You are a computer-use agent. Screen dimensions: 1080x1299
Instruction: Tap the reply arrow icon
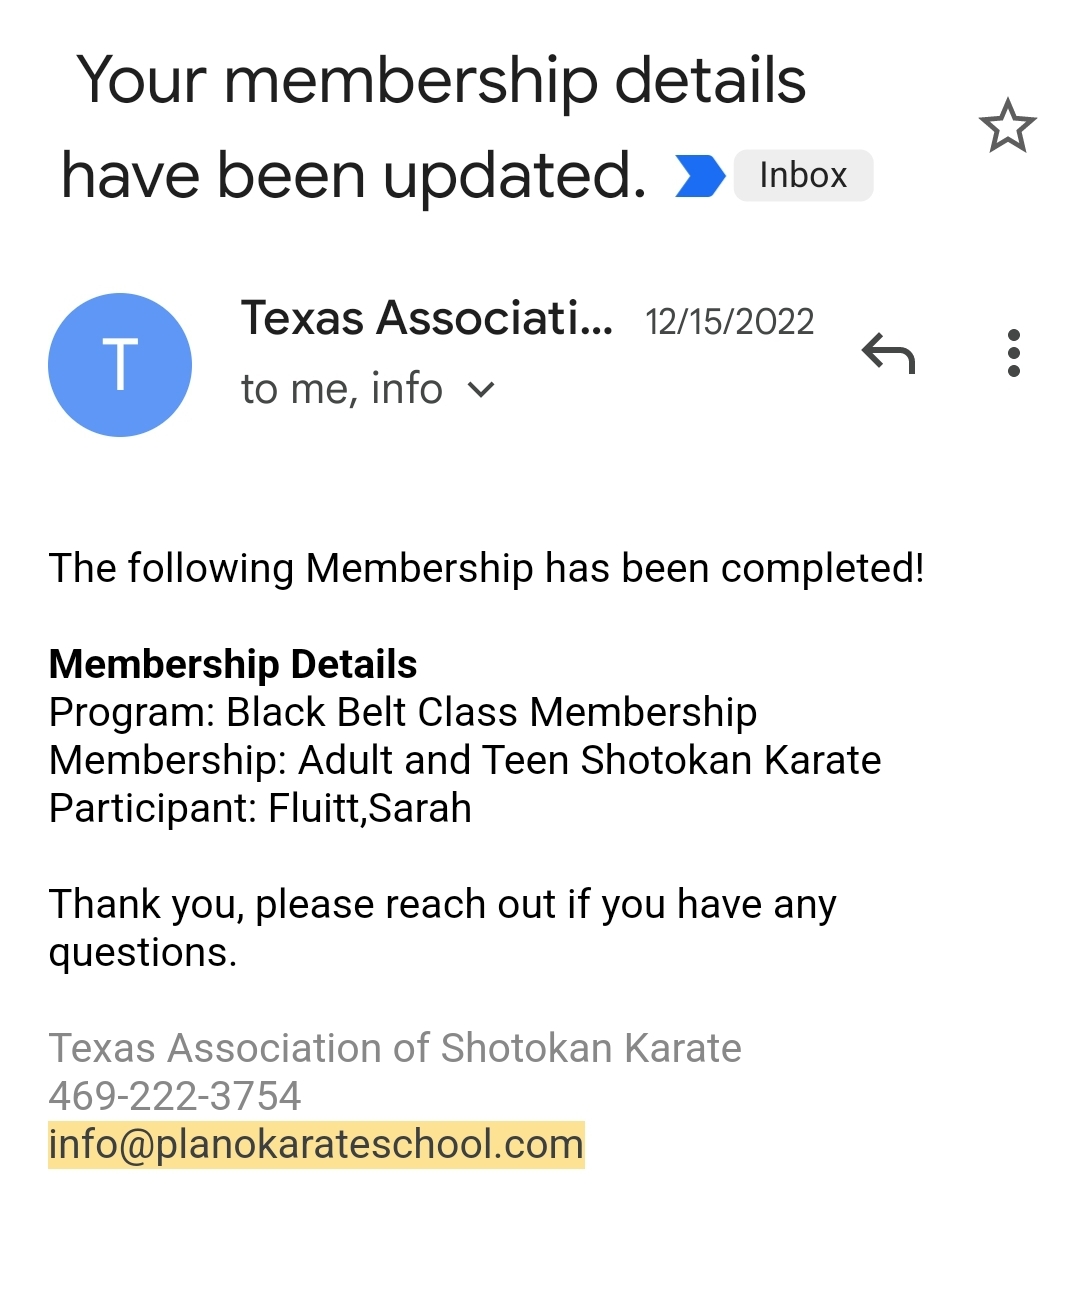[x=888, y=353]
